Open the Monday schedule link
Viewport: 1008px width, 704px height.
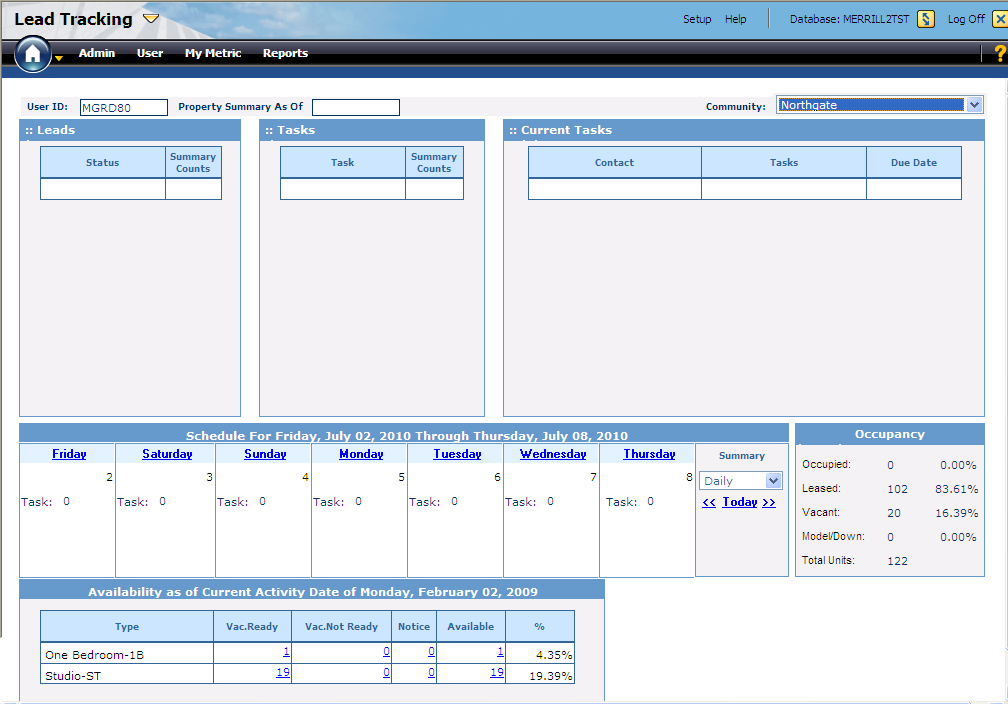click(x=361, y=454)
